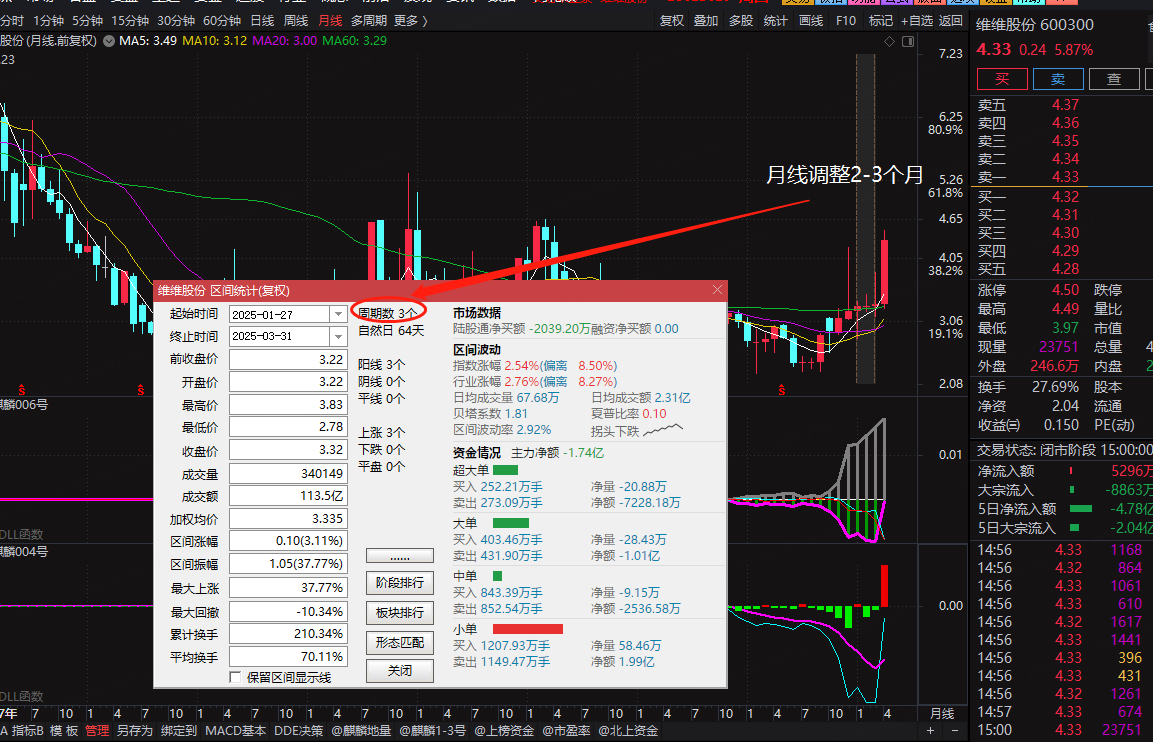Click the 买一 4.32 order book row
Screen dimensions: 1153x742
(x=1062, y=196)
